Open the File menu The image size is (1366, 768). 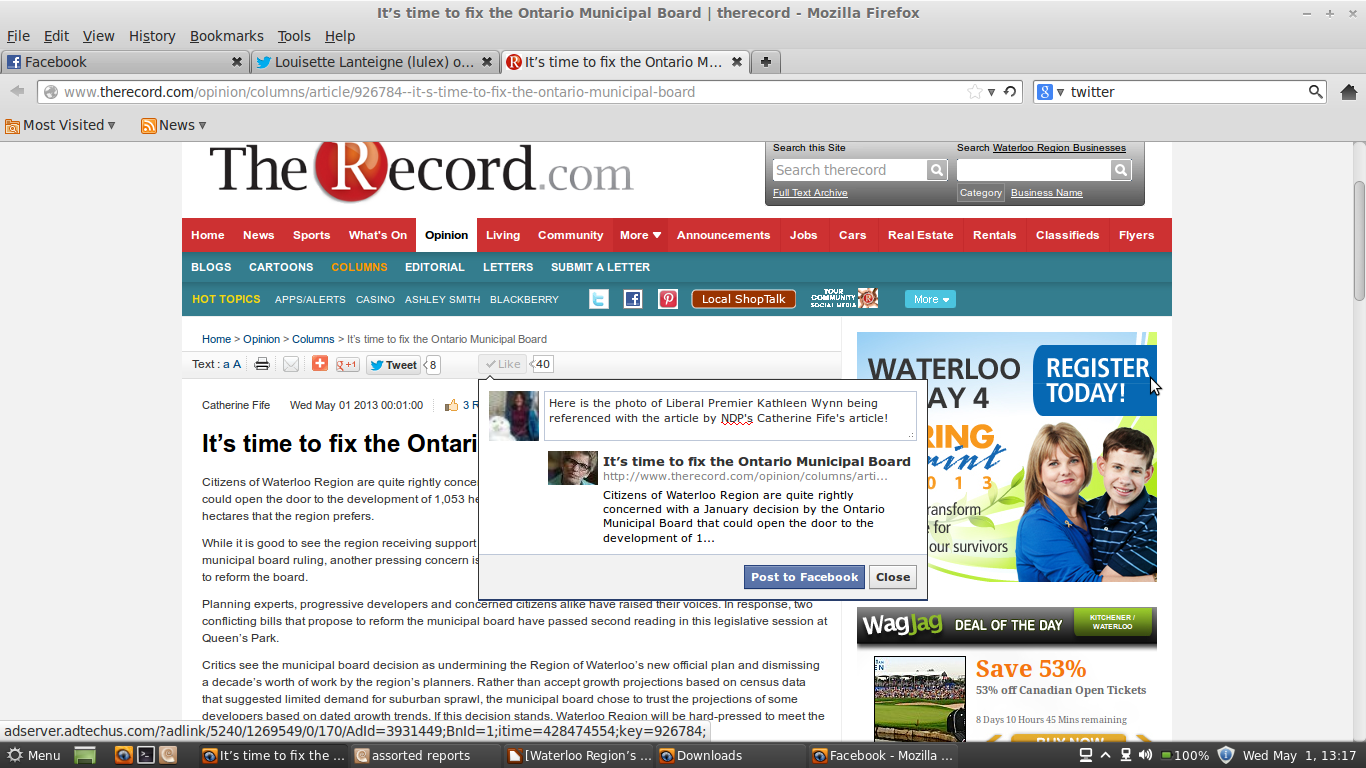18,36
